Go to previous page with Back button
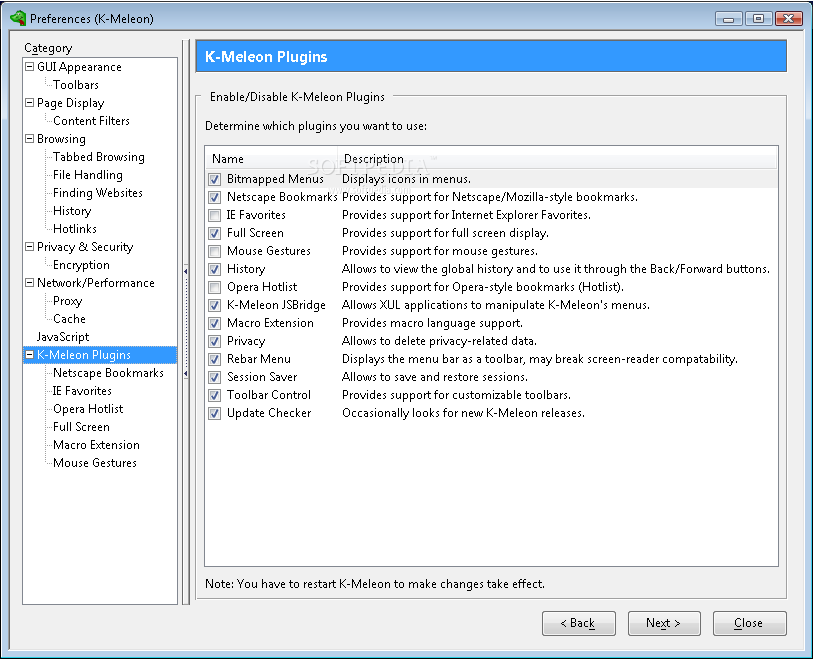The height and width of the screenshot is (660, 814). click(x=578, y=623)
